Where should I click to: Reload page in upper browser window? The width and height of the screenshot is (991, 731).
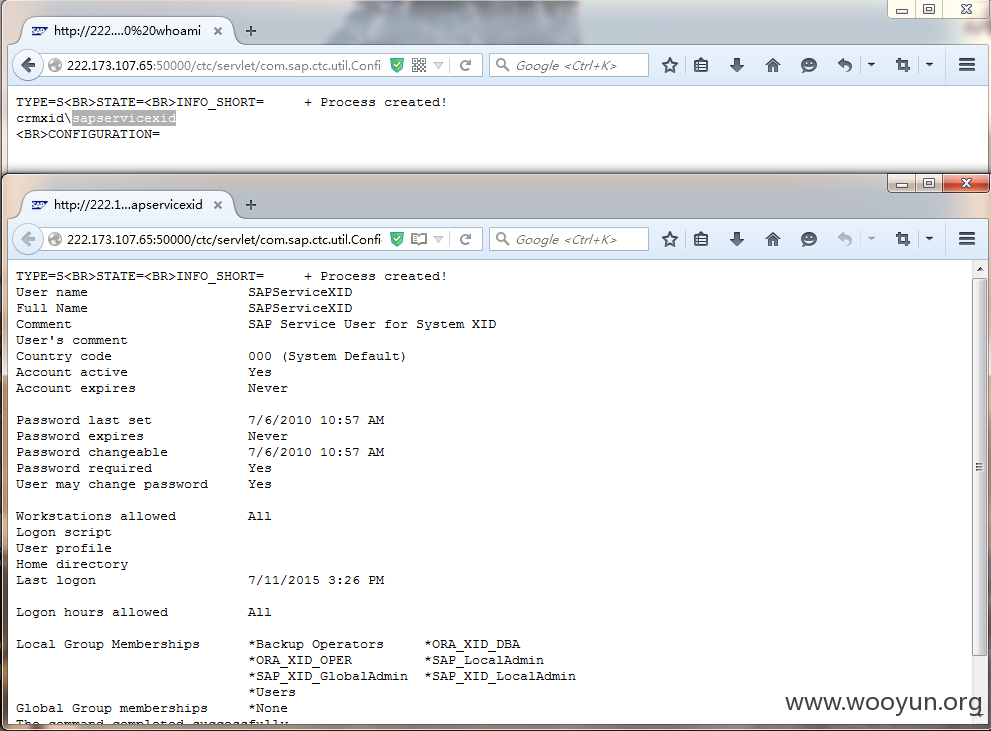pos(466,65)
